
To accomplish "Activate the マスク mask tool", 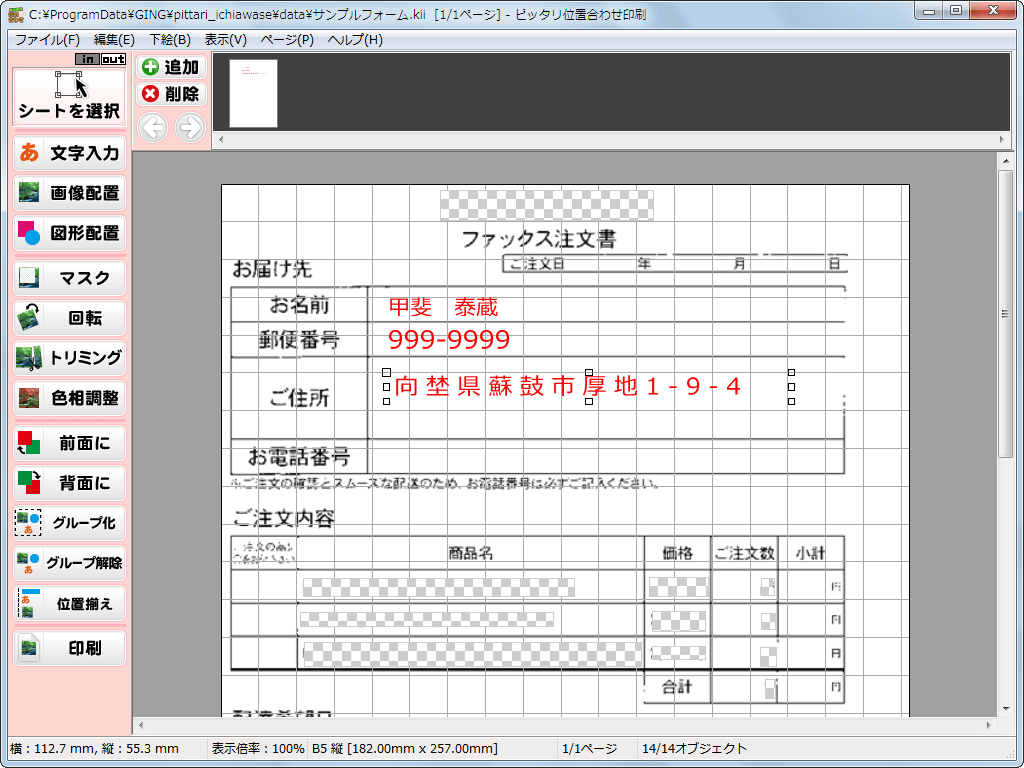I will [69, 278].
